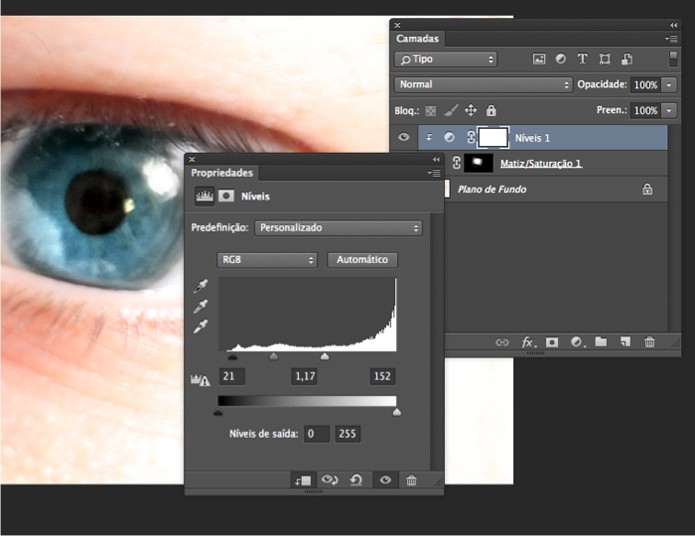Click the Níveis 1 layer mask thumbnail
Screen dimensions: 695x536
click(493, 138)
